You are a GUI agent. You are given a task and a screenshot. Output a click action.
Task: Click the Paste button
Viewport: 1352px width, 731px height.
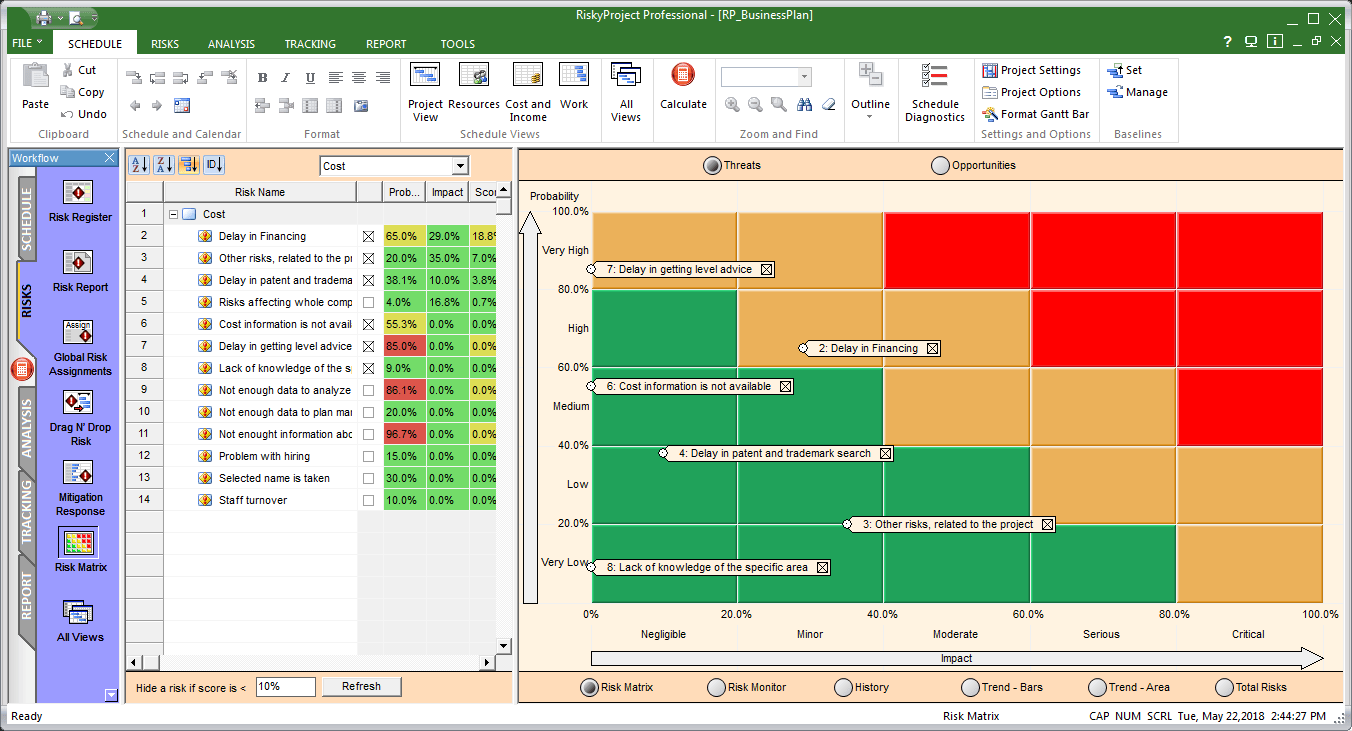tap(35, 86)
